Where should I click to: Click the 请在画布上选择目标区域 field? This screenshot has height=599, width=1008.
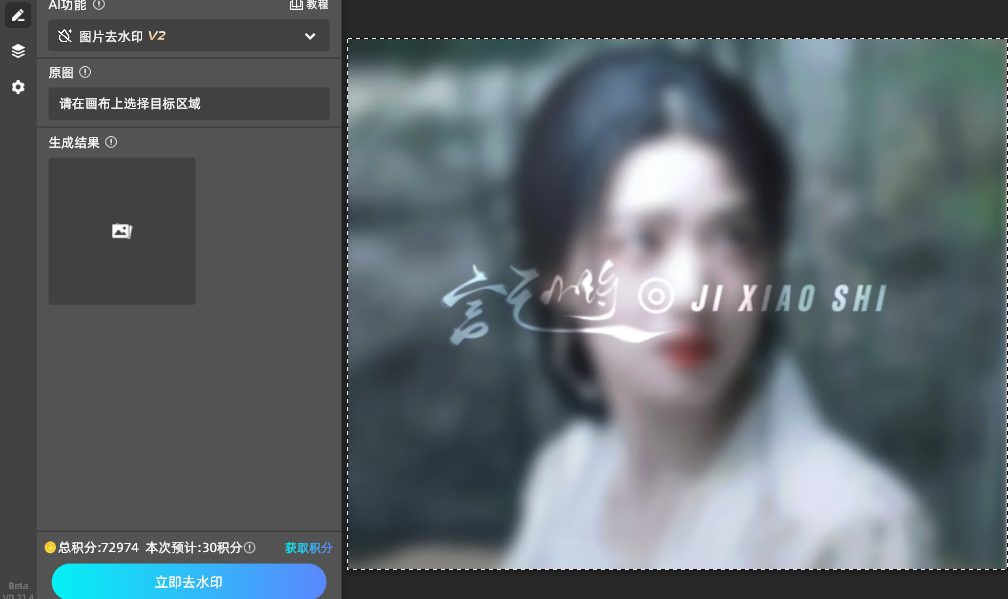188,103
